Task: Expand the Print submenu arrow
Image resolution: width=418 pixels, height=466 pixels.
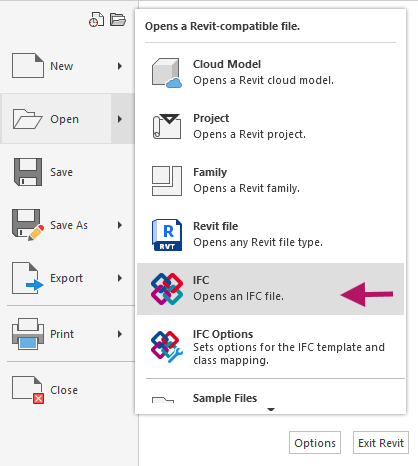Action: pos(120,334)
